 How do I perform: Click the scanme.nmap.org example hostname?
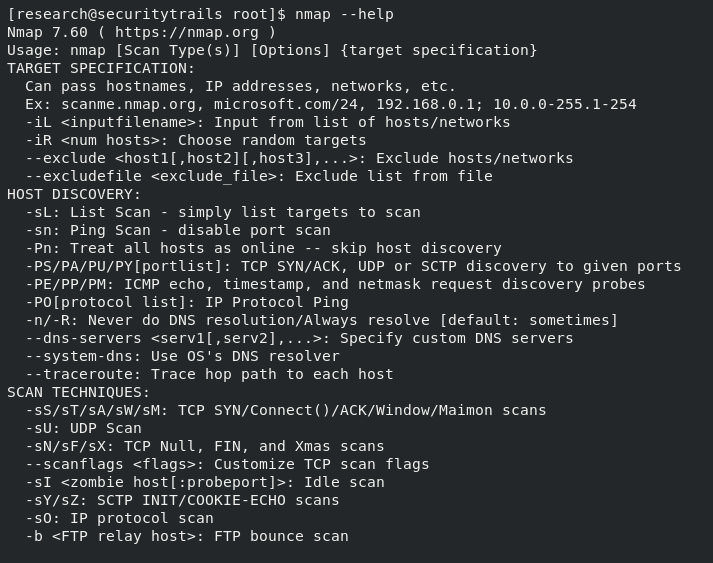coord(129,104)
